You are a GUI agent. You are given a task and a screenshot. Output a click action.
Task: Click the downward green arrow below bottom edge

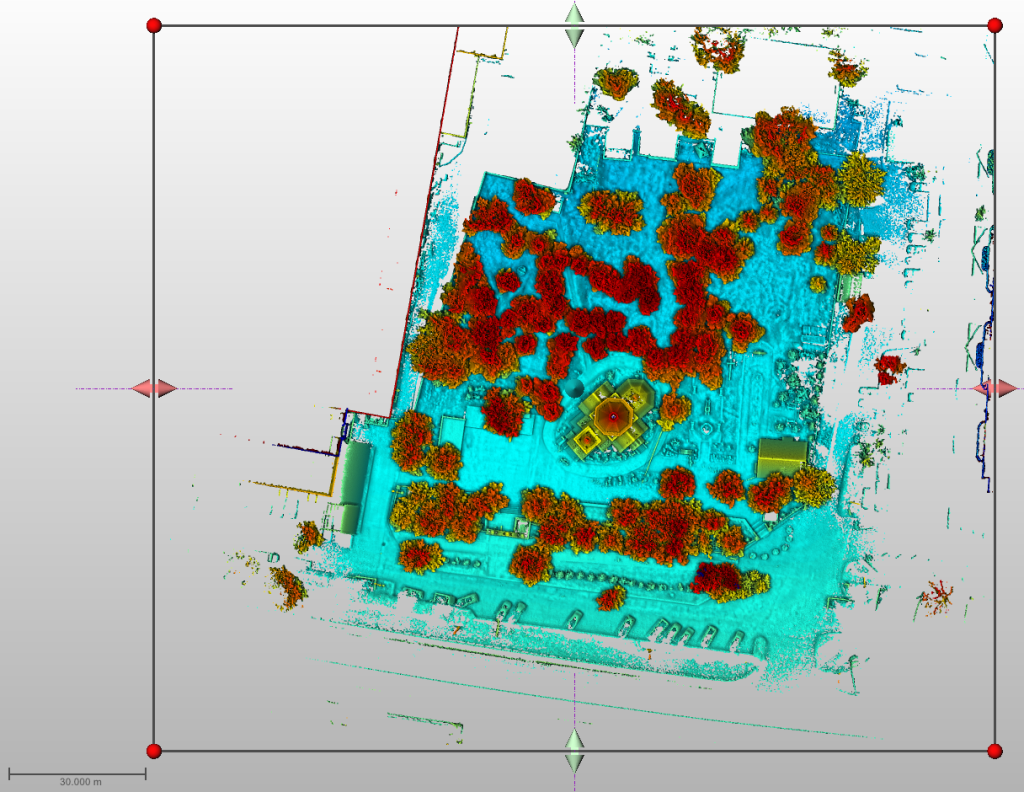[574, 763]
